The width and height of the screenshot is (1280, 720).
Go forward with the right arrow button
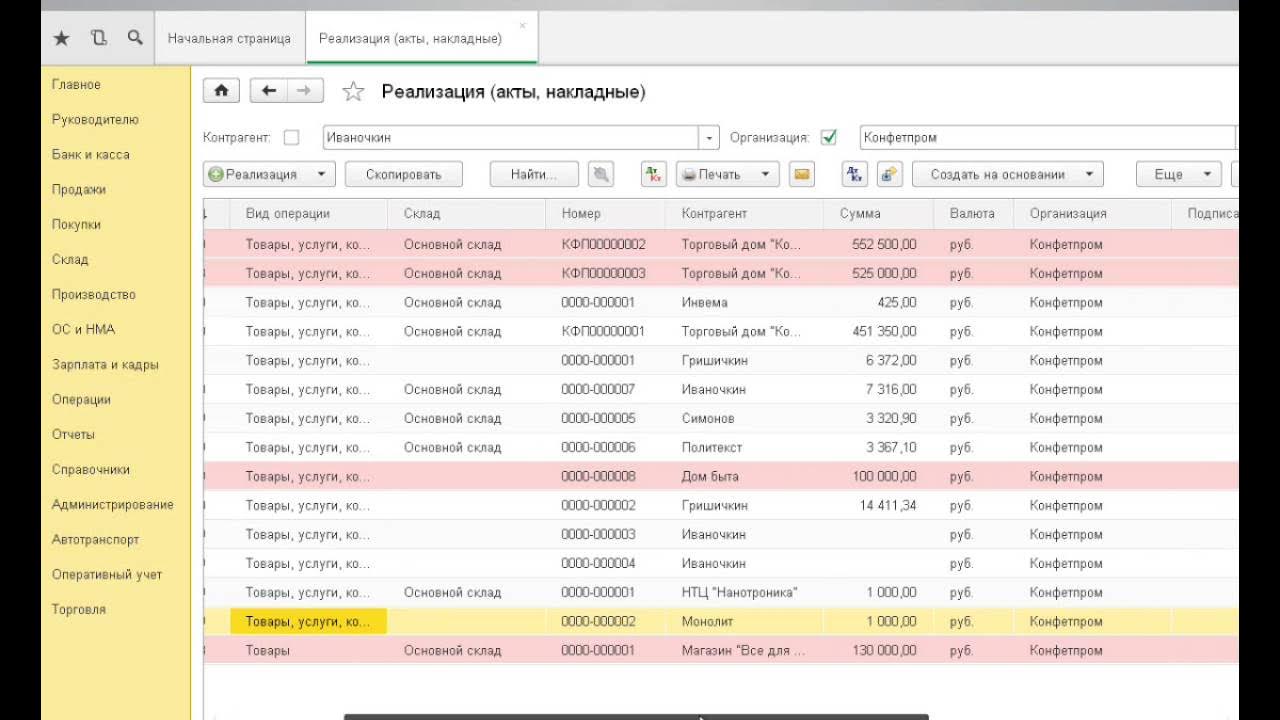click(x=304, y=91)
